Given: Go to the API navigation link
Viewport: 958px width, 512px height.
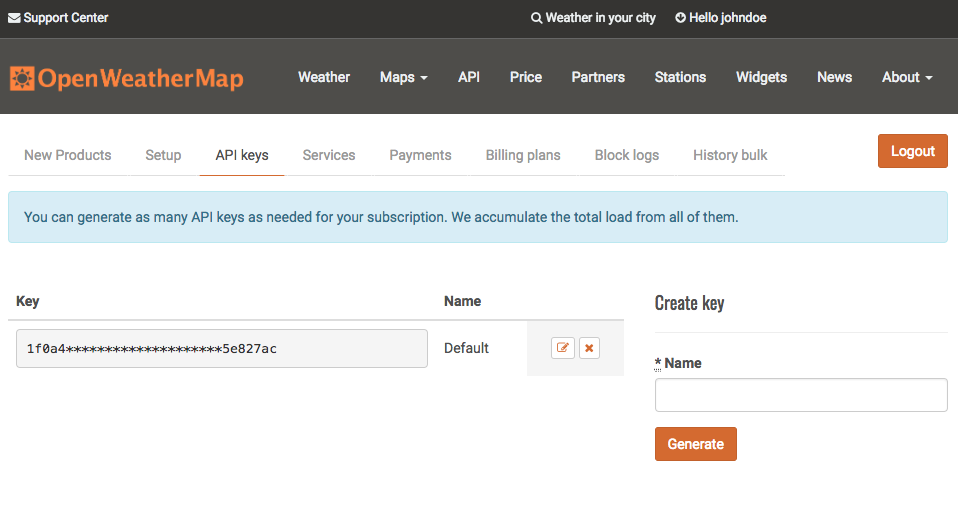Looking at the screenshot, I should click(469, 77).
